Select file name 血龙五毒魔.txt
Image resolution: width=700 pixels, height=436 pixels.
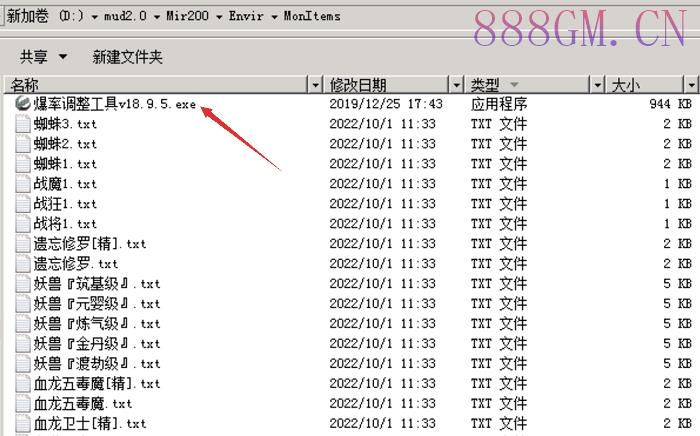[x=83, y=404]
